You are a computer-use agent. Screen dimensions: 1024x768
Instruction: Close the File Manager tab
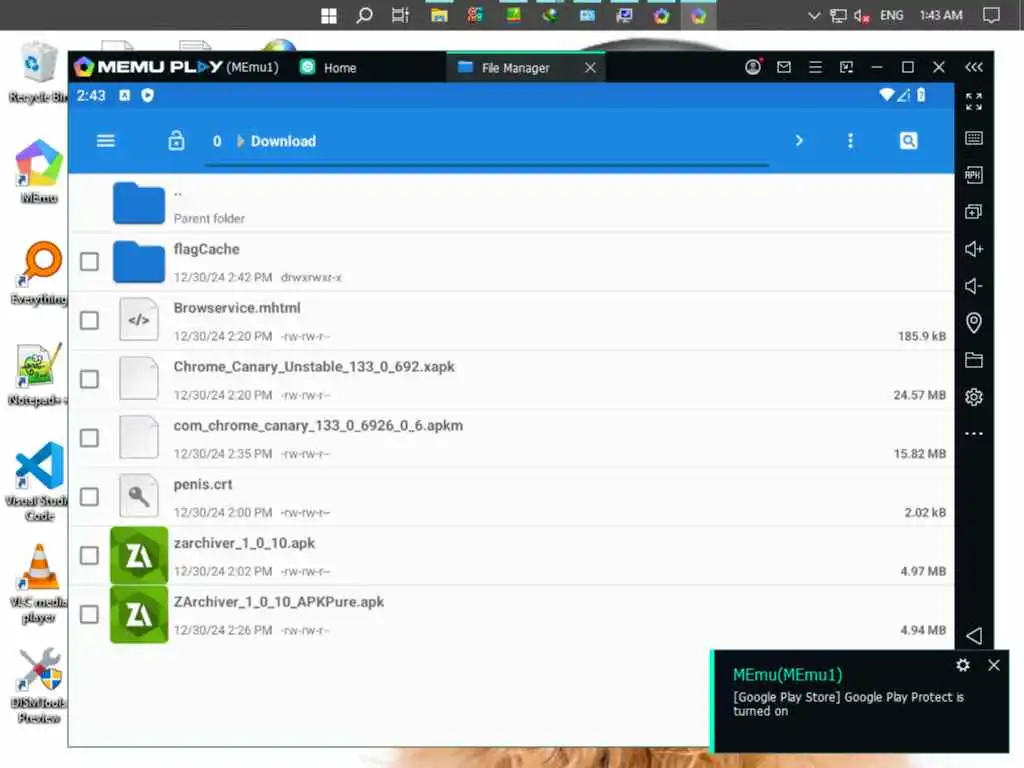590,67
